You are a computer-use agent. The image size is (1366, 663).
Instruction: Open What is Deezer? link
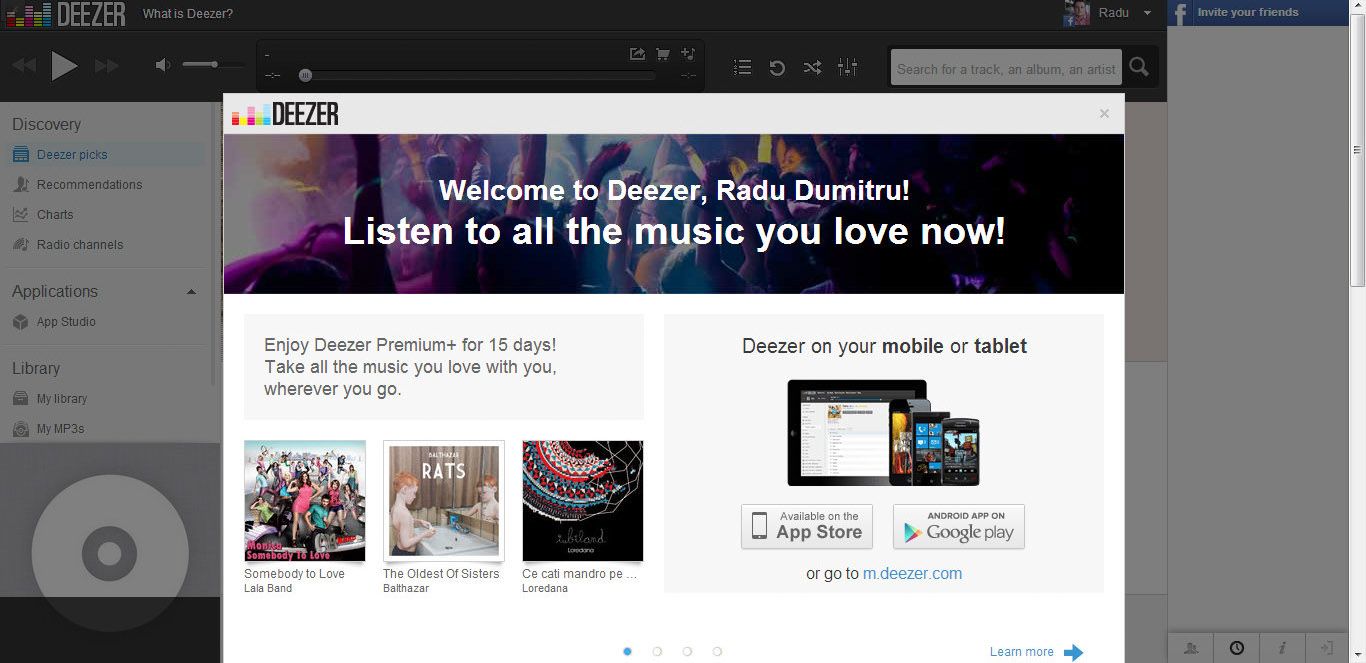pos(188,14)
